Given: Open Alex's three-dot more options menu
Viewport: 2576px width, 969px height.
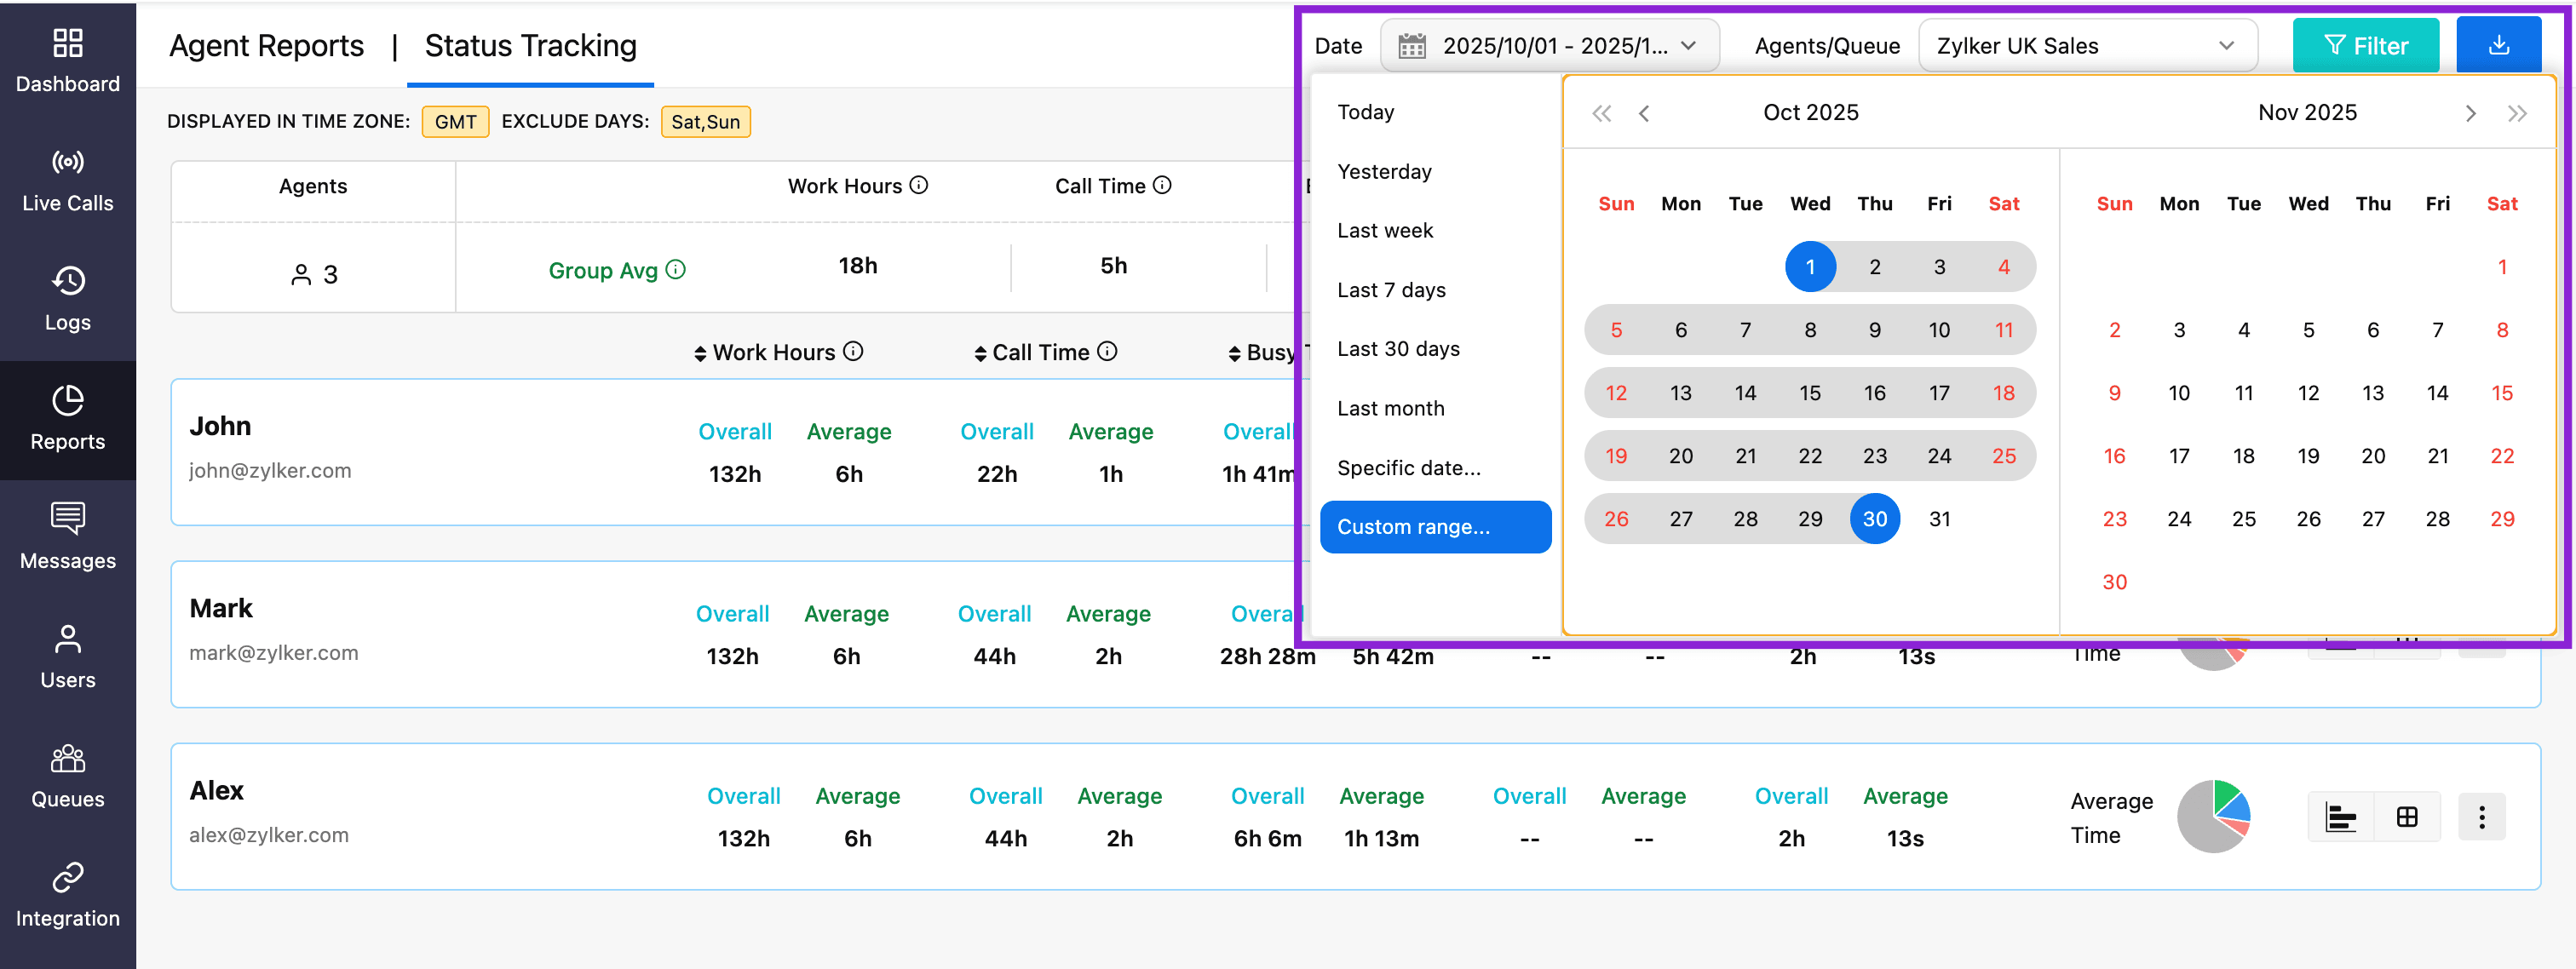Looking at the screenshot, I should coord(2481,817).
